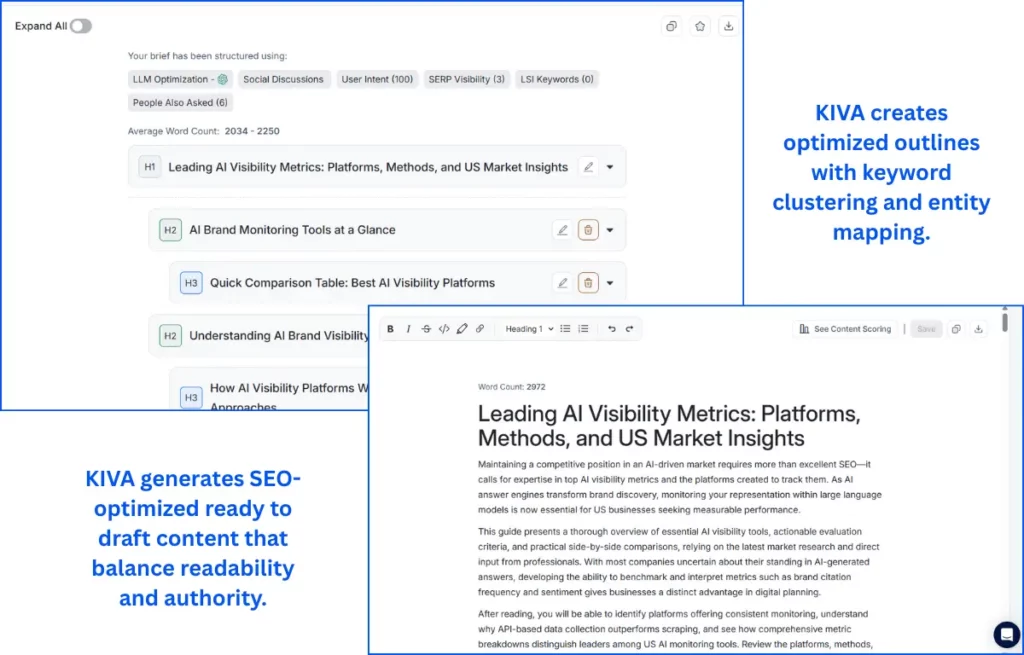Expand the H1 Leading AI Visibility Metrics chevron
This screenshot has height=655, width=1024.
(609, 166)
